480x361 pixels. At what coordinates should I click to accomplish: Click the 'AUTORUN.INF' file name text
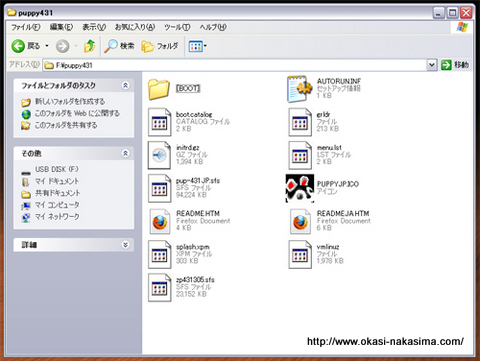[339, 81]
